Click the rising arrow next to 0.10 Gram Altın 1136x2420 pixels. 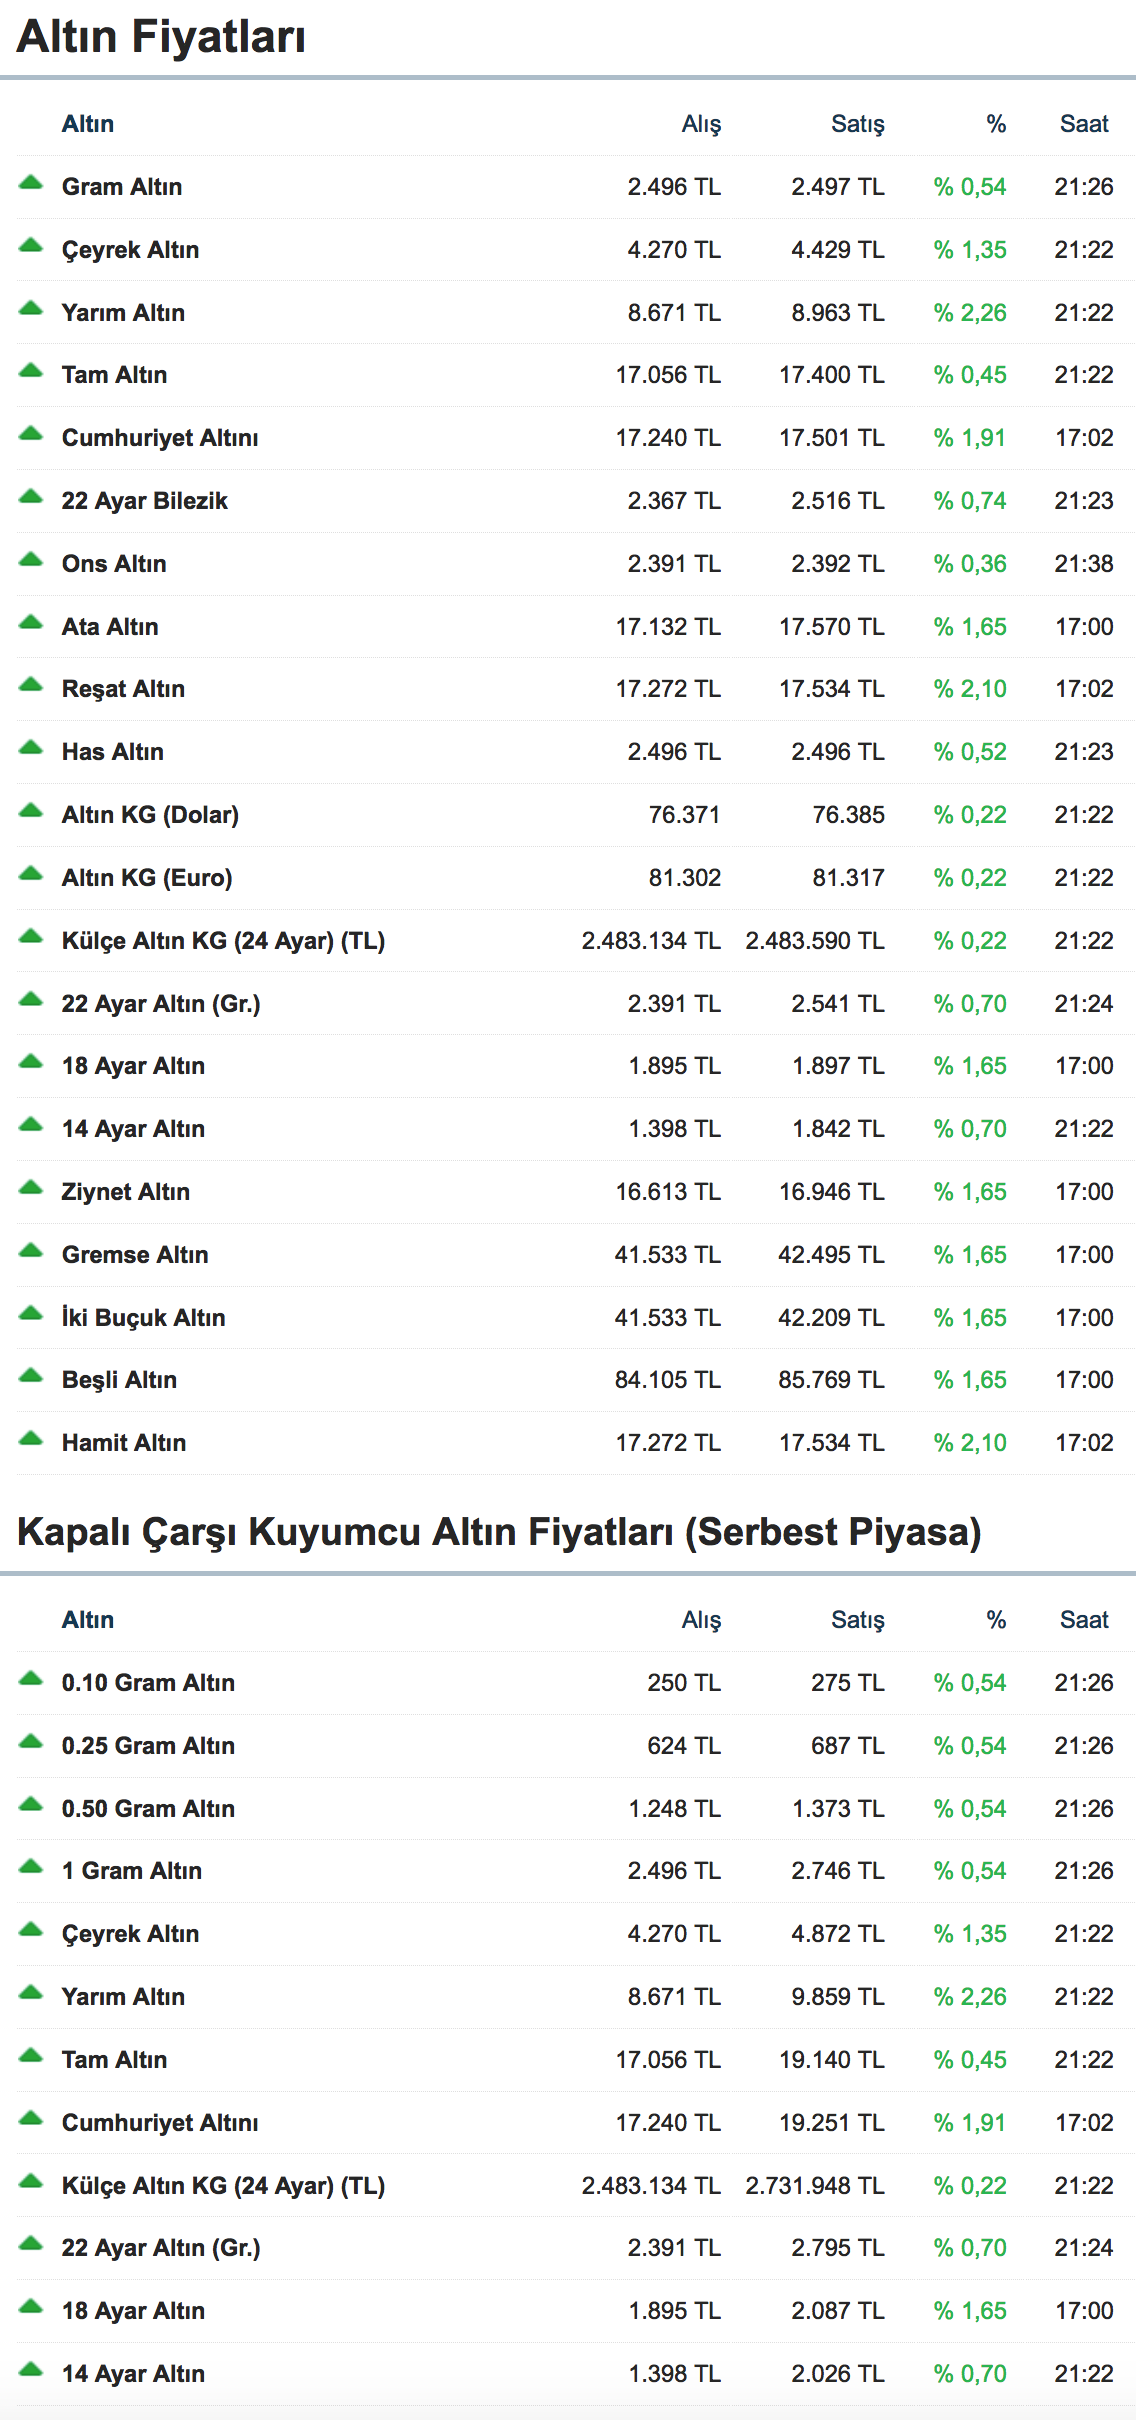[31, 1679]
